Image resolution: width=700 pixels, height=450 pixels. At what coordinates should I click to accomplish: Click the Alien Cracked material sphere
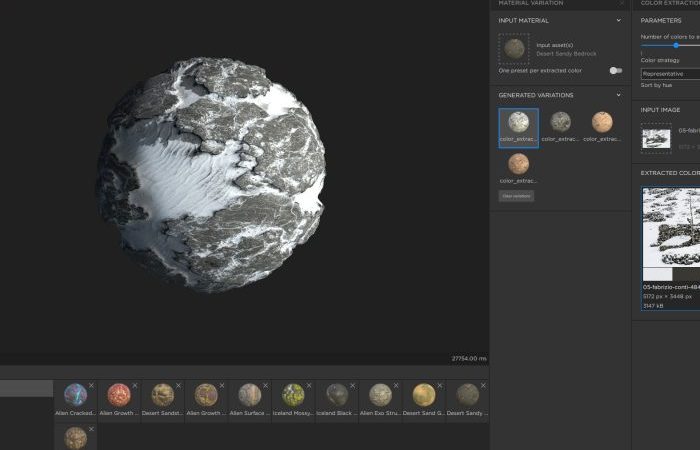(x=75, y=395)
